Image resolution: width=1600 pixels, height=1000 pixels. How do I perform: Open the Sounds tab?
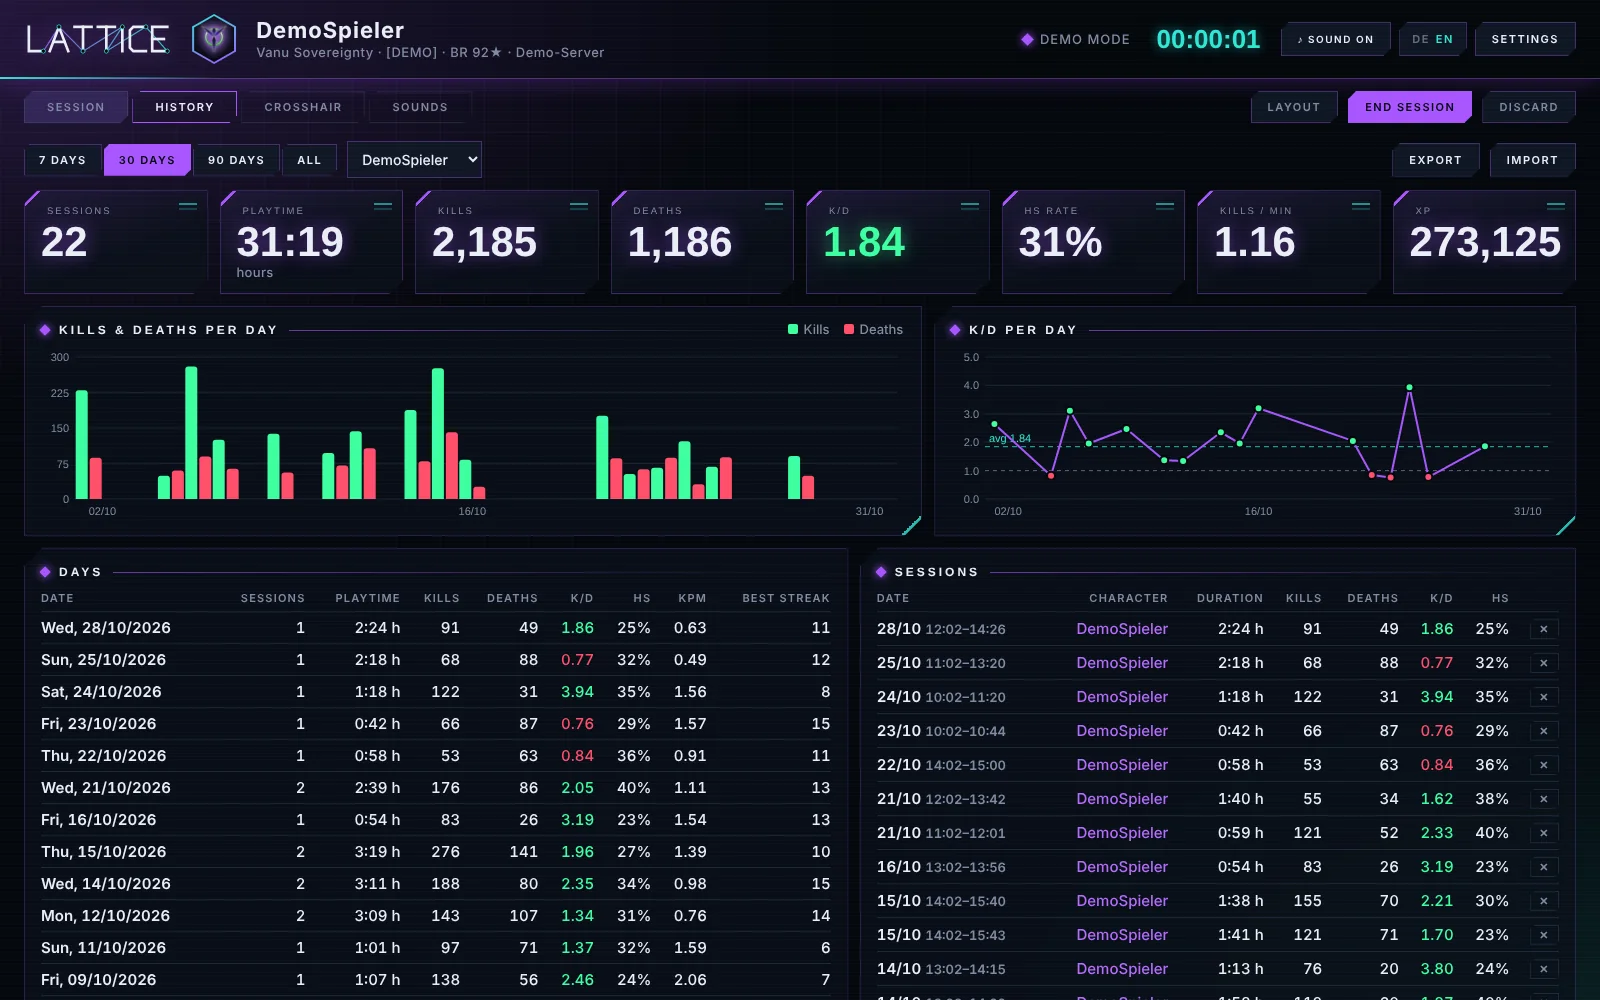coord(420,107)
